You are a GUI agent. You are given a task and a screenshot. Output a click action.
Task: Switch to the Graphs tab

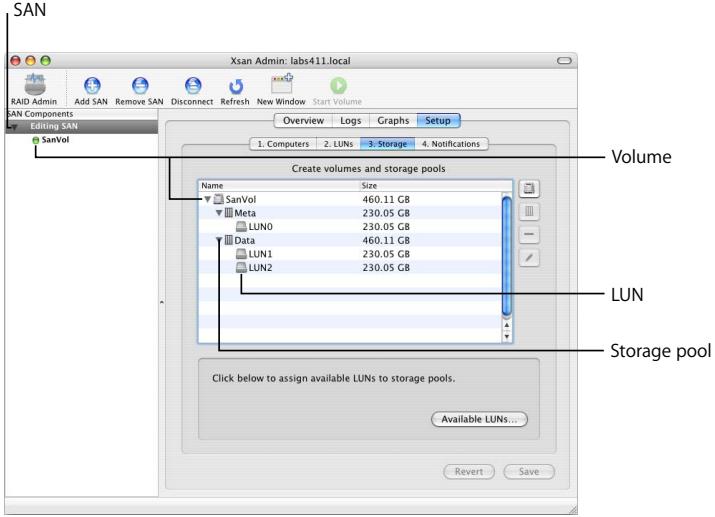tap(393, 121)
